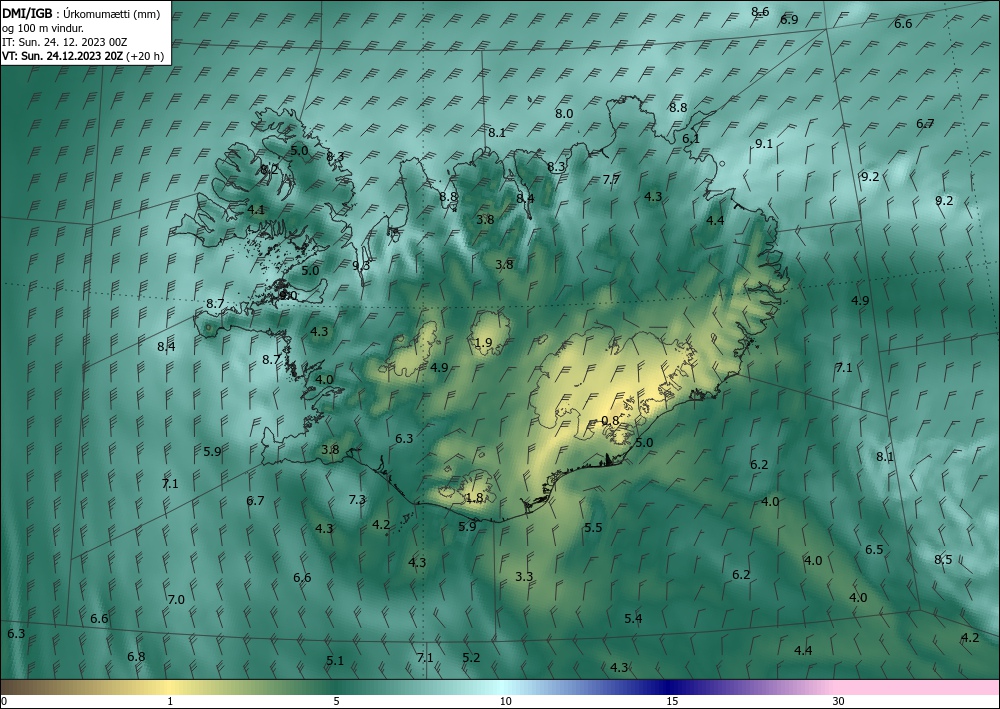Click the map value 5.4
This screenshot has height=709, width=1000.
(633, 618)
